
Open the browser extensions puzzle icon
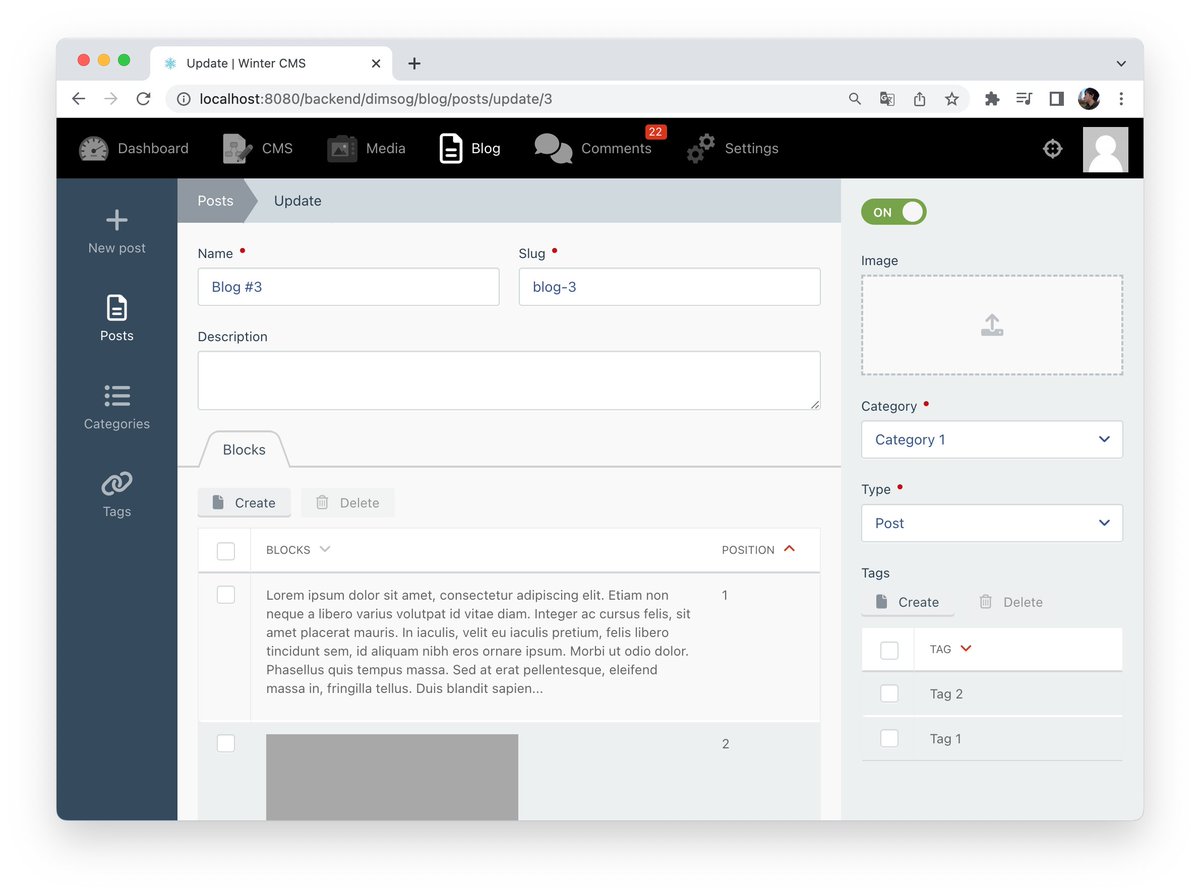992,99
